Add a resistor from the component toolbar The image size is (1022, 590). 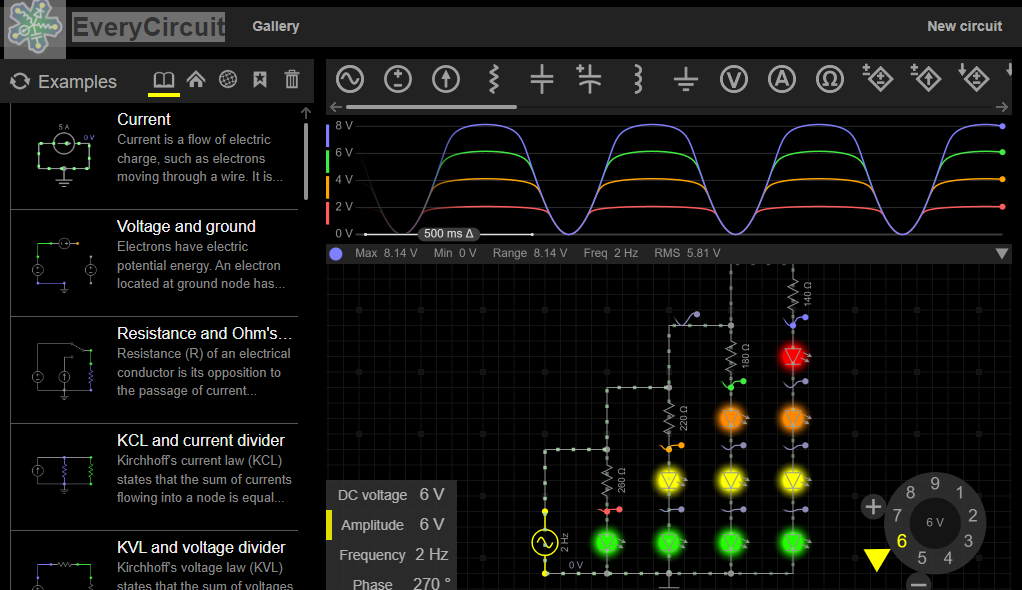(493, 79)
